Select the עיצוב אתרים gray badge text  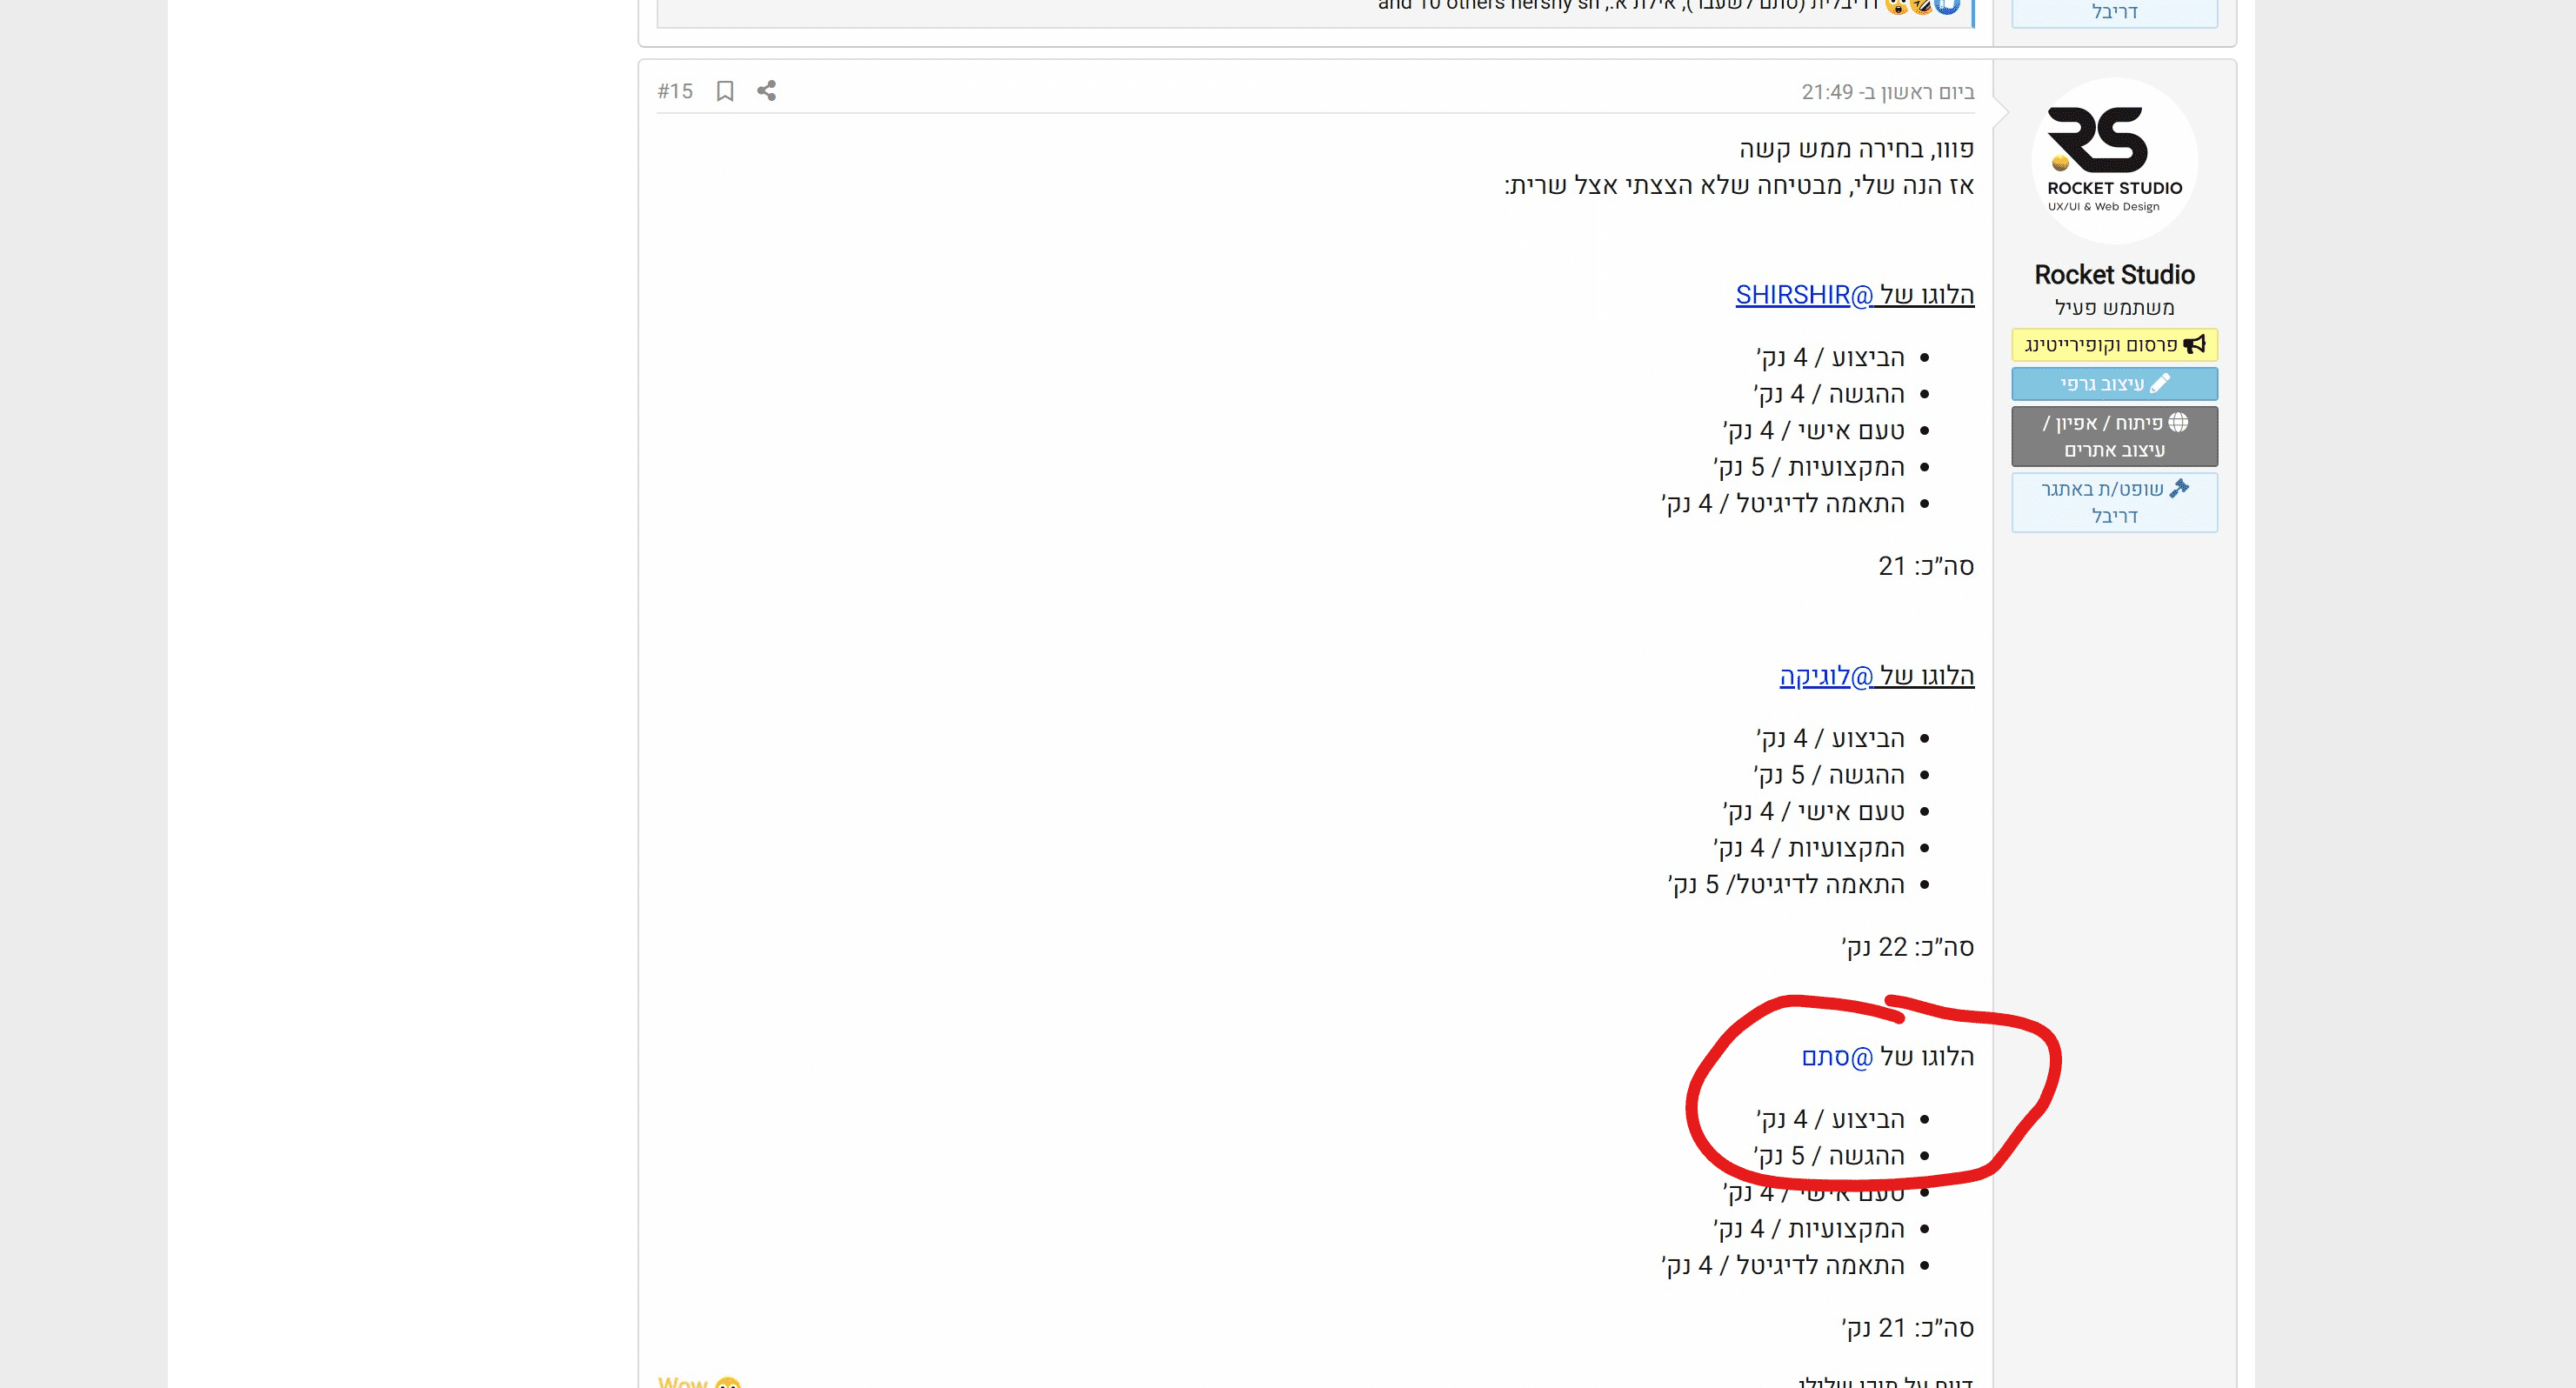click(x=2114, y=450)
